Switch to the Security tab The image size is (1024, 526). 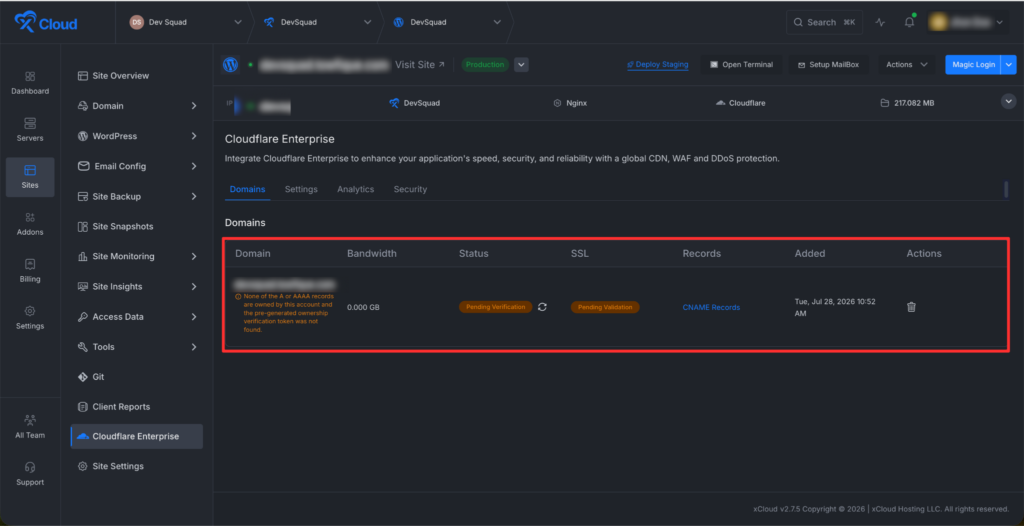pos(410,189)
